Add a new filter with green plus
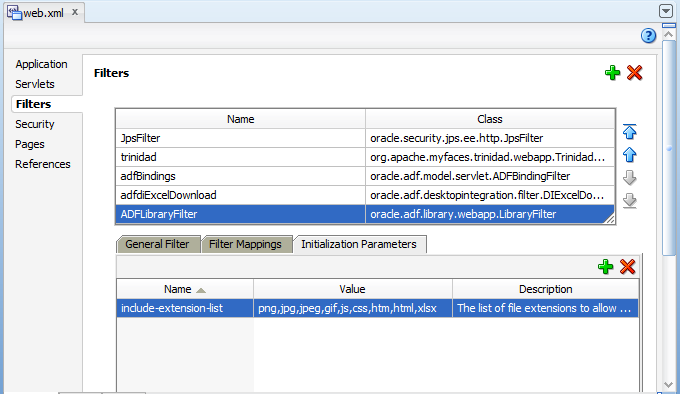Viewport: 680px width, 394px height. coord(612,73)
